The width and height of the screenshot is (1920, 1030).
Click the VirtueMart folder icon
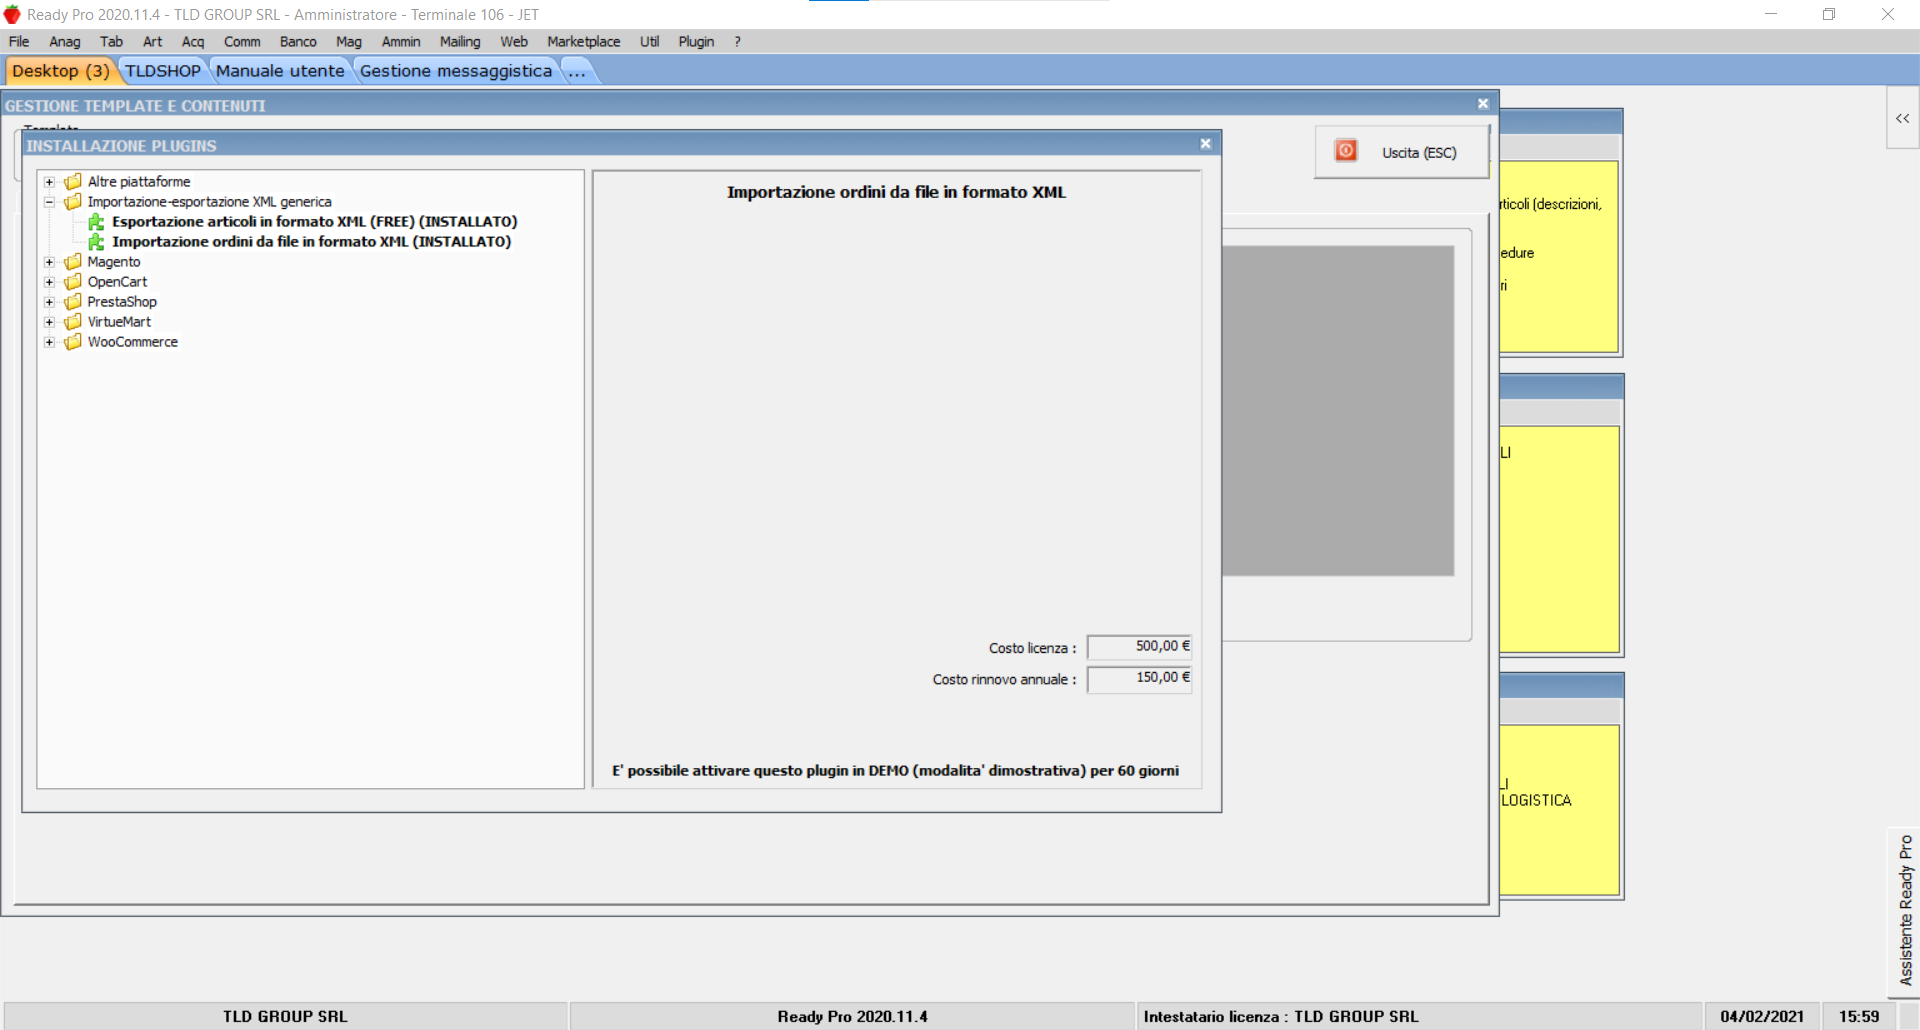73,321
